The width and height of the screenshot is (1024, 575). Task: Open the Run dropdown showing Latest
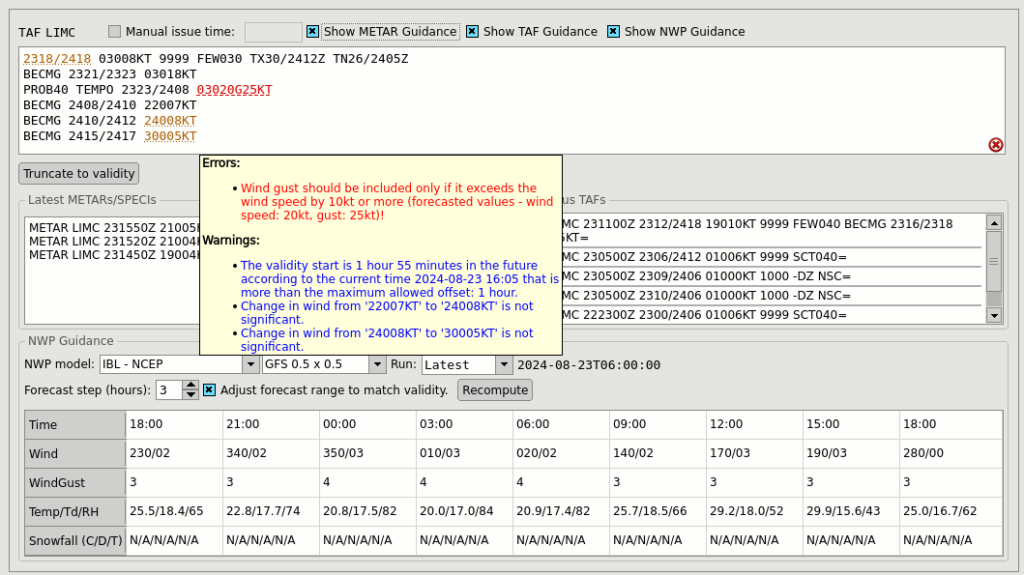coord(467,365)
